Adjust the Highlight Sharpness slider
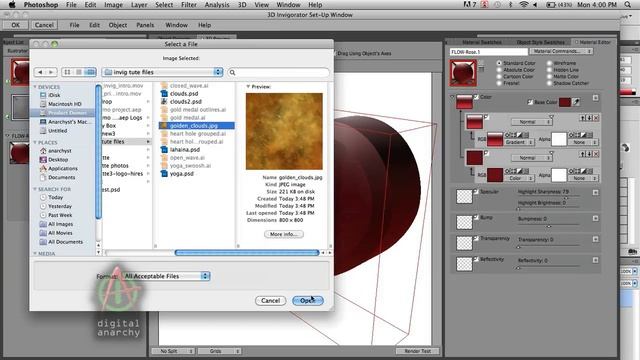The image size is (640, 360). [566, 197]
